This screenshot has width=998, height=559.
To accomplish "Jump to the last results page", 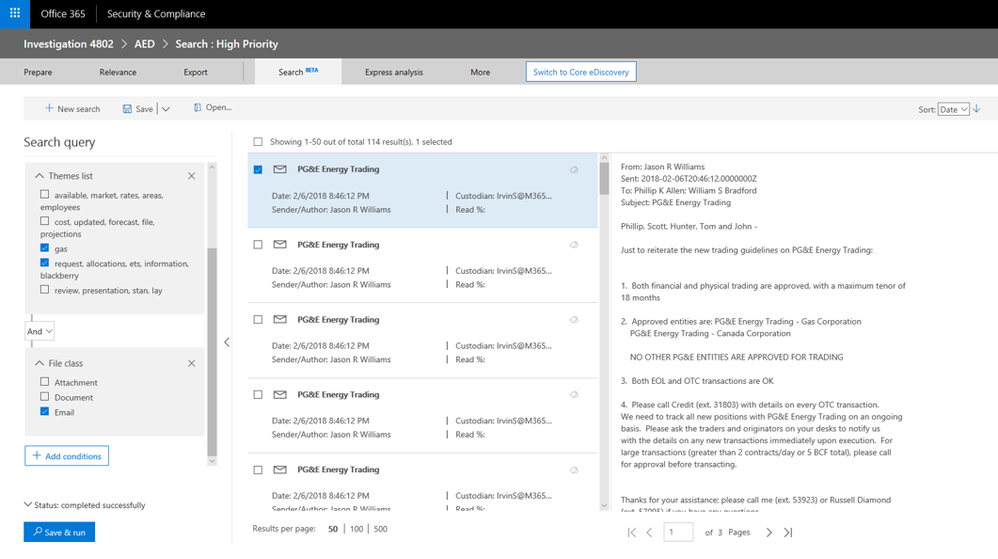I will (x=788, y=532).
